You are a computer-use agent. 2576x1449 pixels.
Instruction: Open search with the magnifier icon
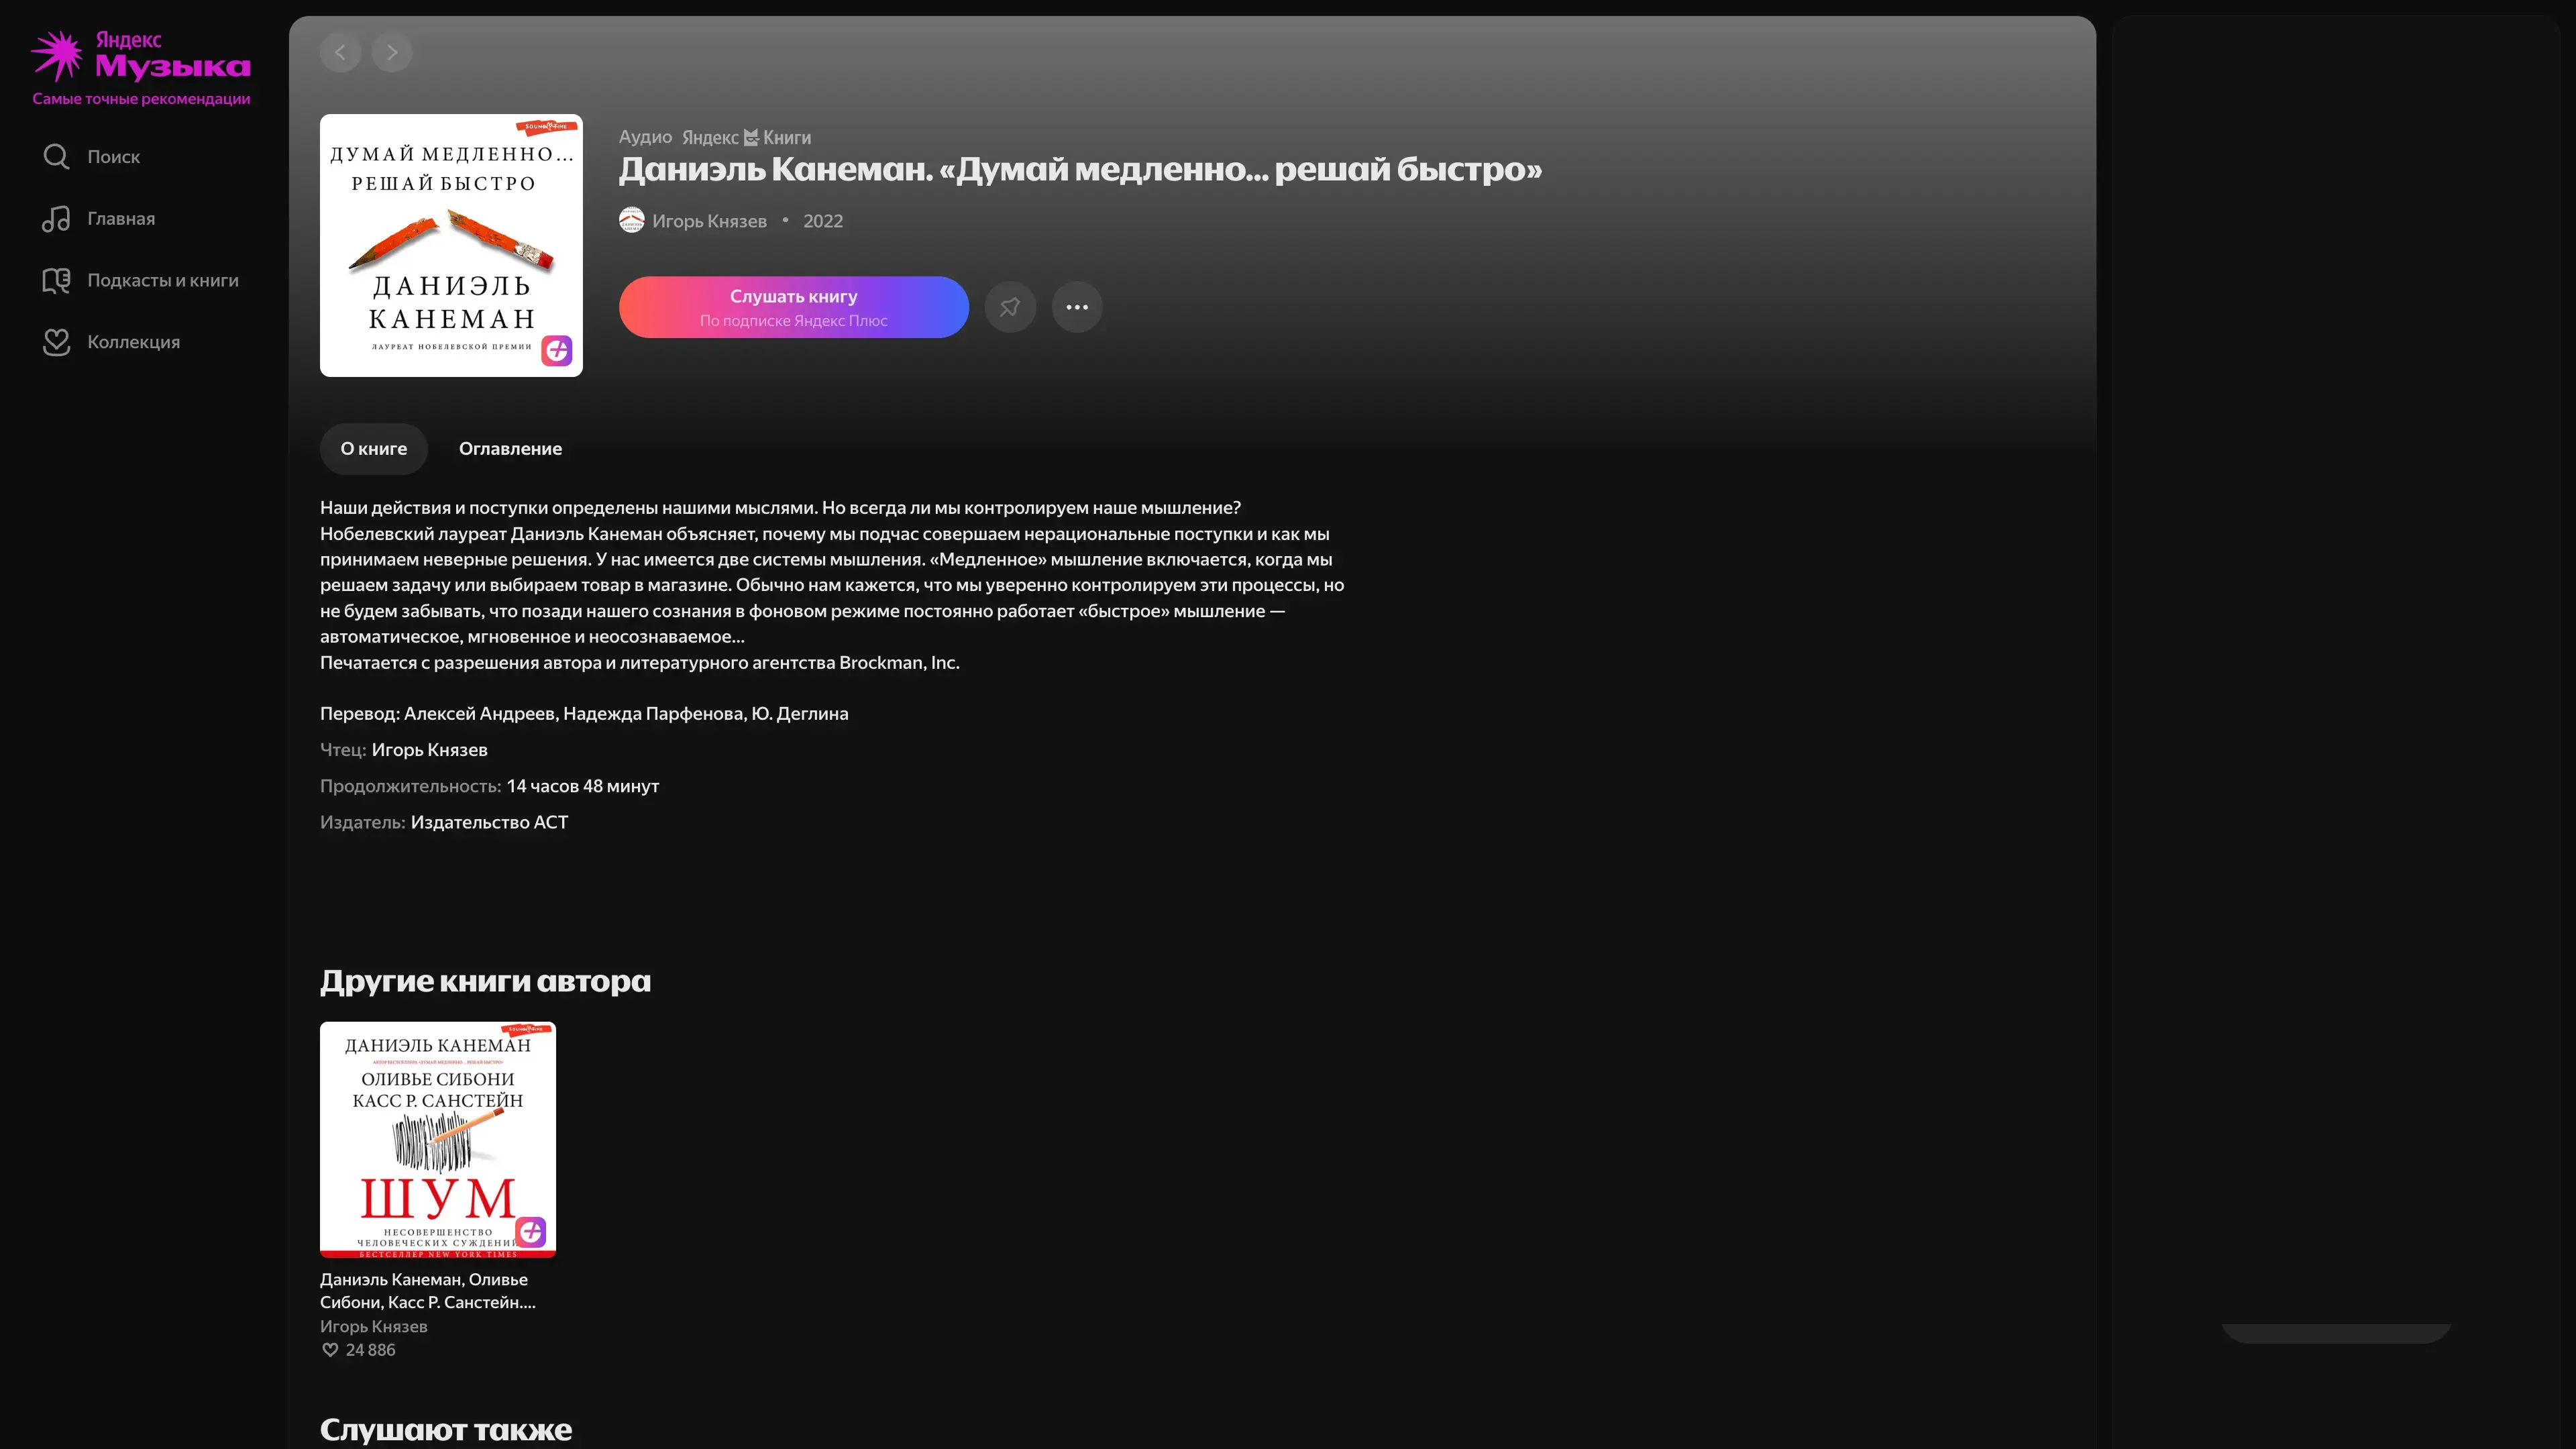click(56, 157)
